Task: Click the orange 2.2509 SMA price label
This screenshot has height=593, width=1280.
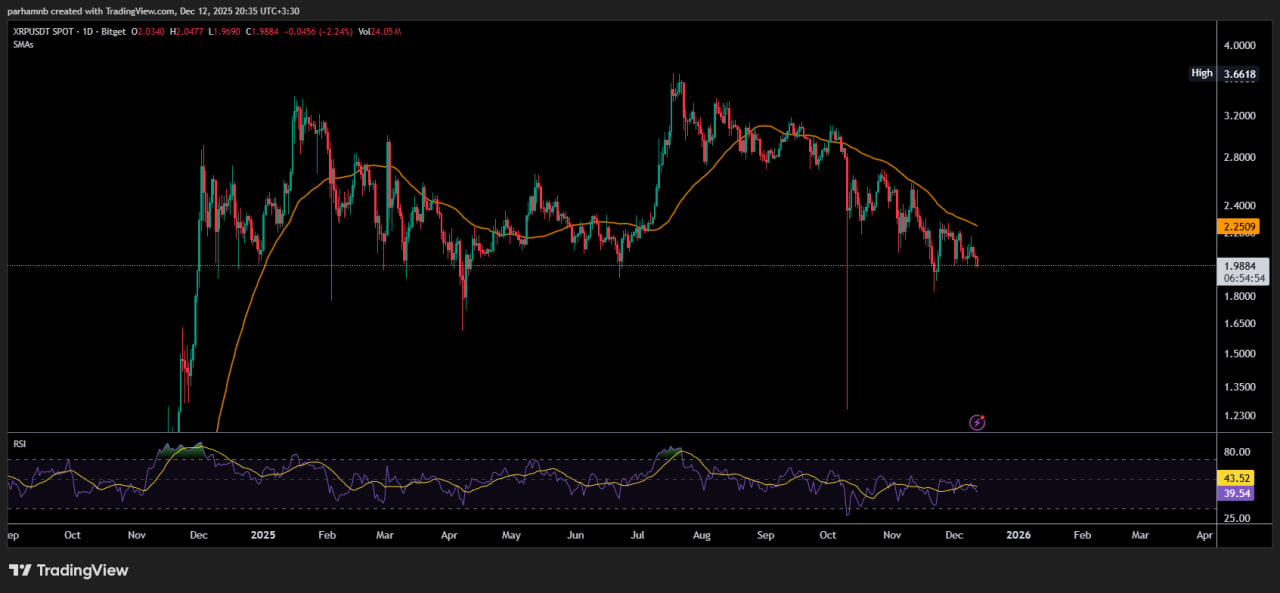Action: pyautogui.click(x=1237, y=227)
